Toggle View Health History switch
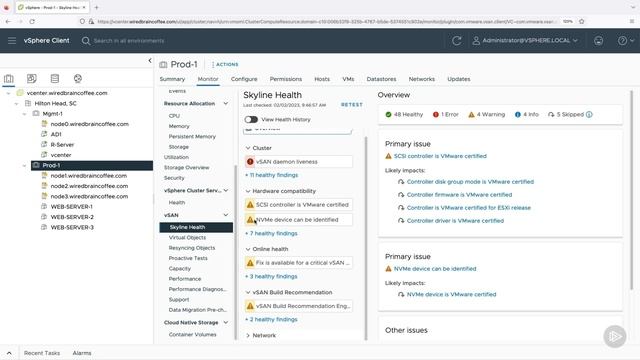Screen dimensions: 640x360 [x=251, y=120]
